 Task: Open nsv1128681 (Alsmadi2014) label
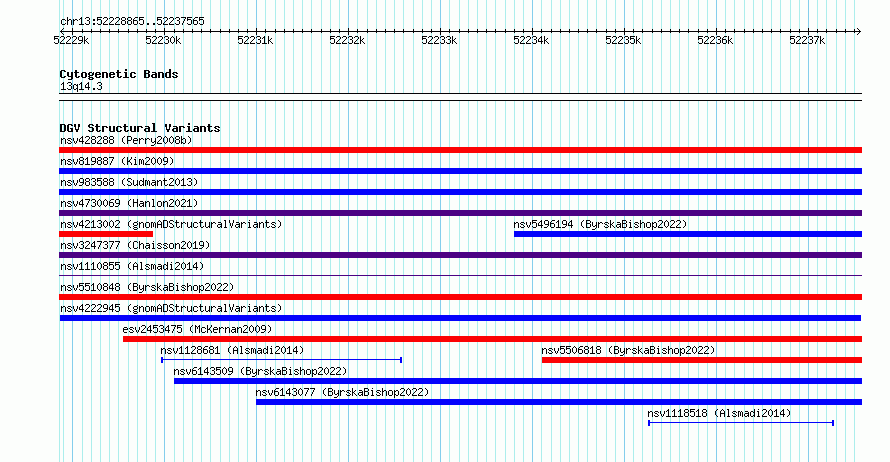[x=232, y=350]
